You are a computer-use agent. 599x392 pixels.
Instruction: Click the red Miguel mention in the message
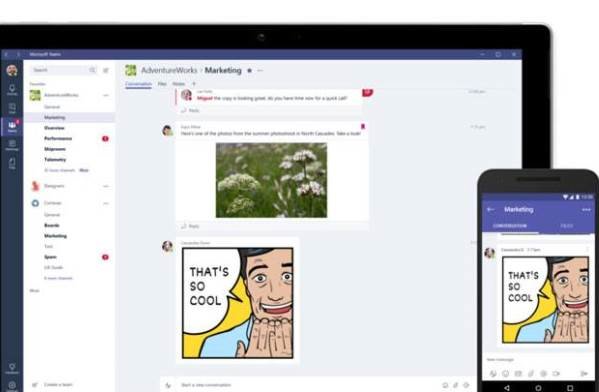coord(205,98)
